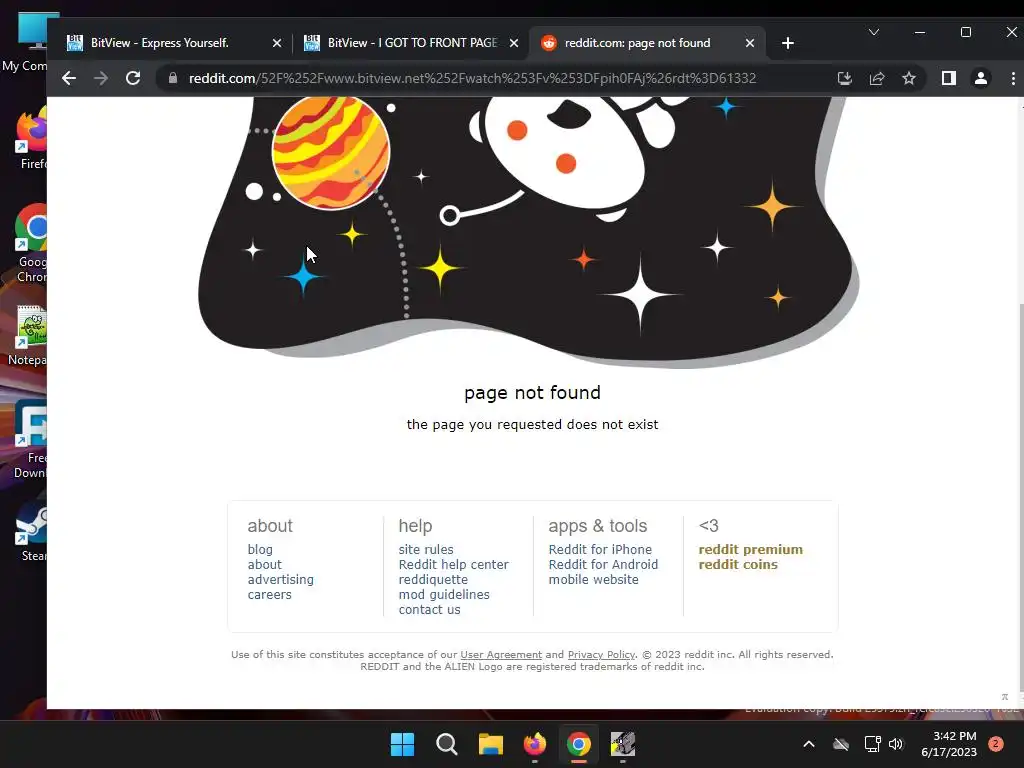Go back to the previous page
The width and height of the screenshot is (1024, 768).
[x=69, y=78]
